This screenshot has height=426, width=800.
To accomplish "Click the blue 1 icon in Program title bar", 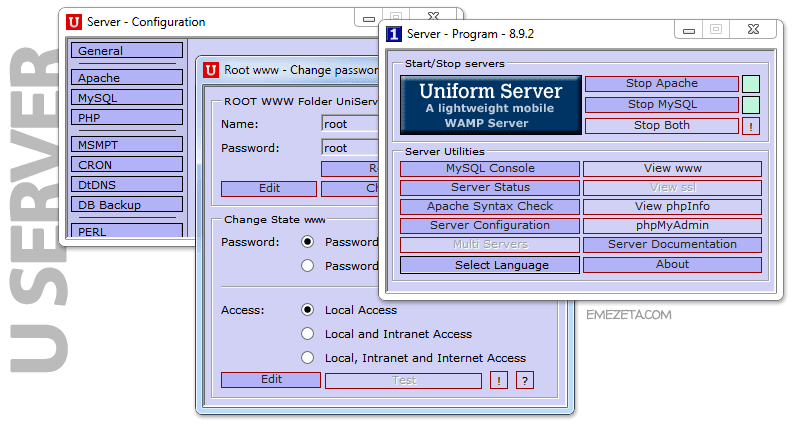I will point(394,34).
